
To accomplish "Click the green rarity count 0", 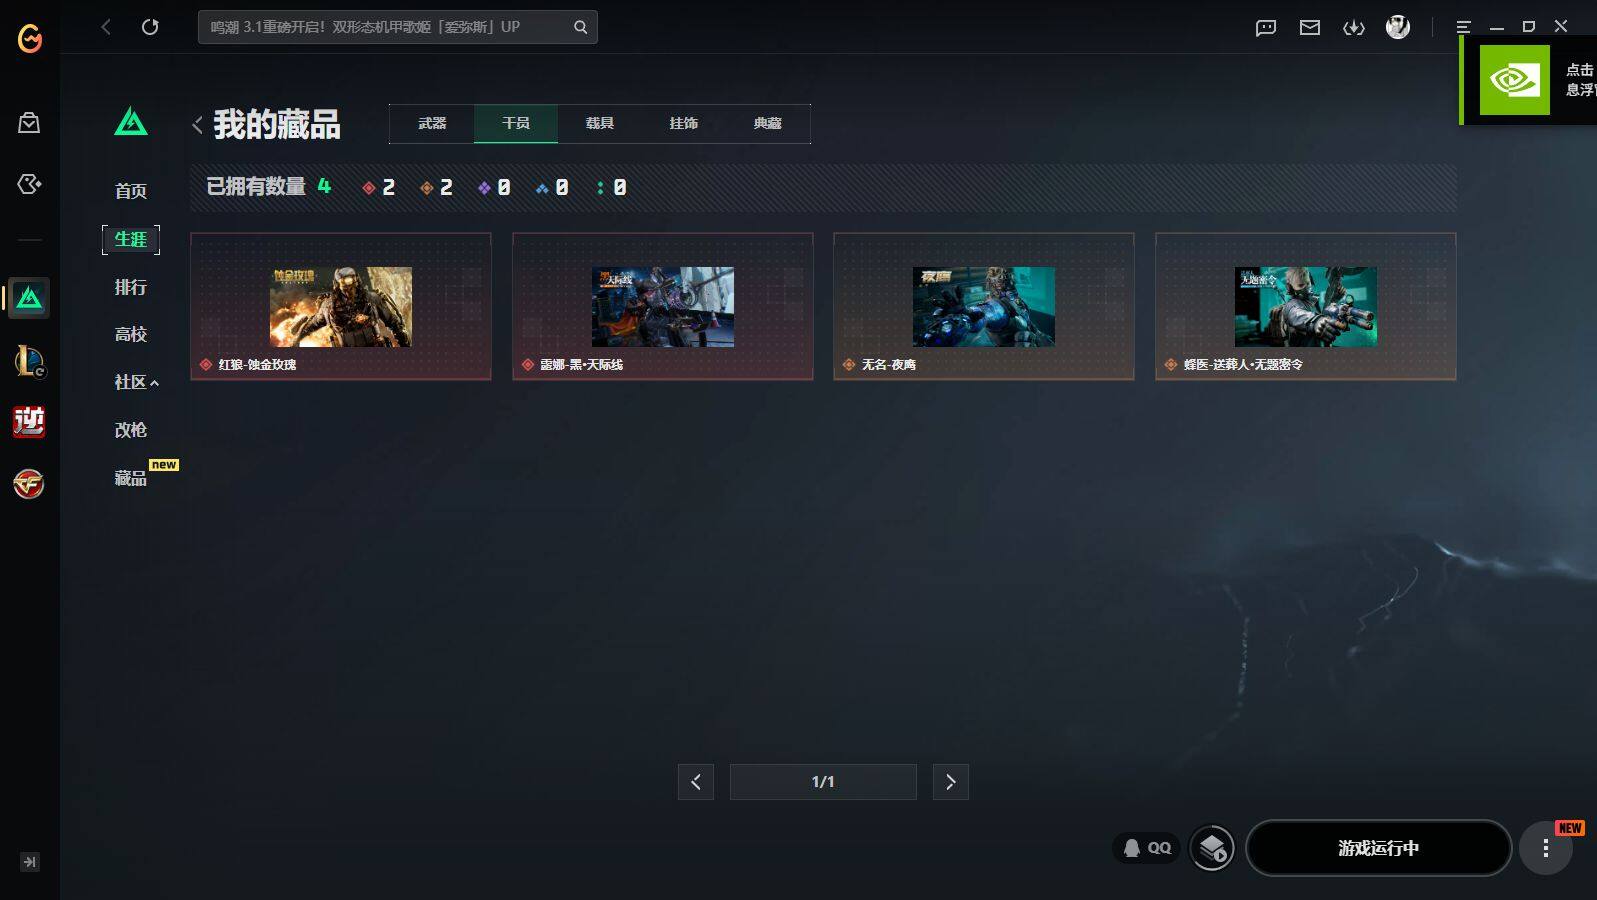I will tap(611, 188).
